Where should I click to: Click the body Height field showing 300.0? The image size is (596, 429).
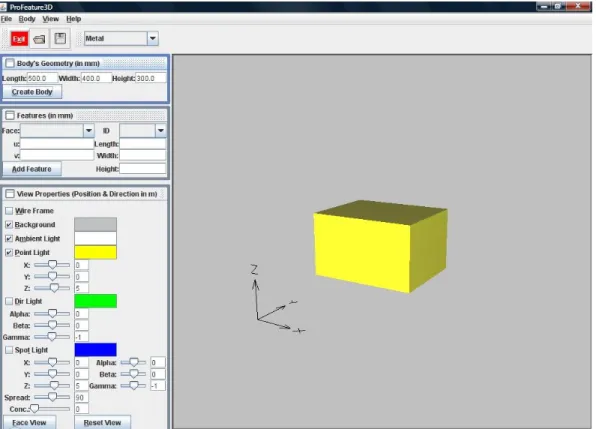[151, 78]
